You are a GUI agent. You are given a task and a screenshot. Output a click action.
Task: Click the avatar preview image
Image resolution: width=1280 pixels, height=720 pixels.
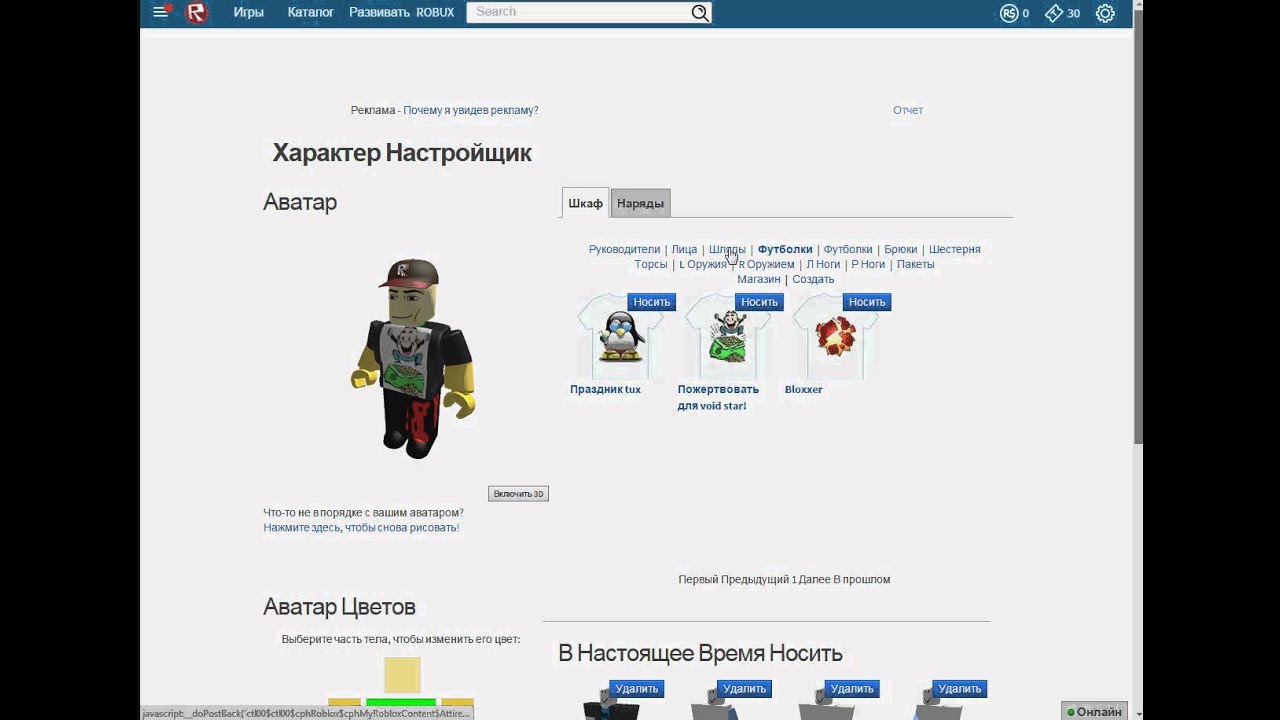(x=412, y=358)
